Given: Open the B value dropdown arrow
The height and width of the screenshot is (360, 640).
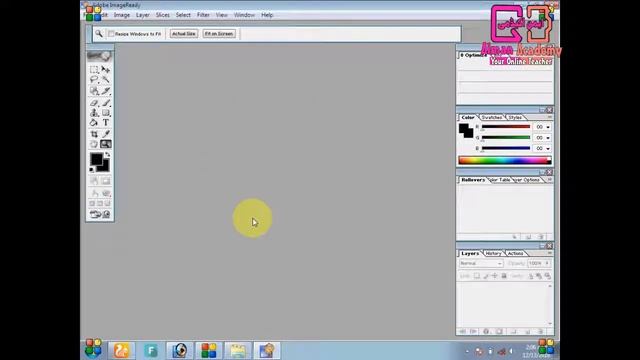Looking at the screenshot, I should tap(548, 149).
